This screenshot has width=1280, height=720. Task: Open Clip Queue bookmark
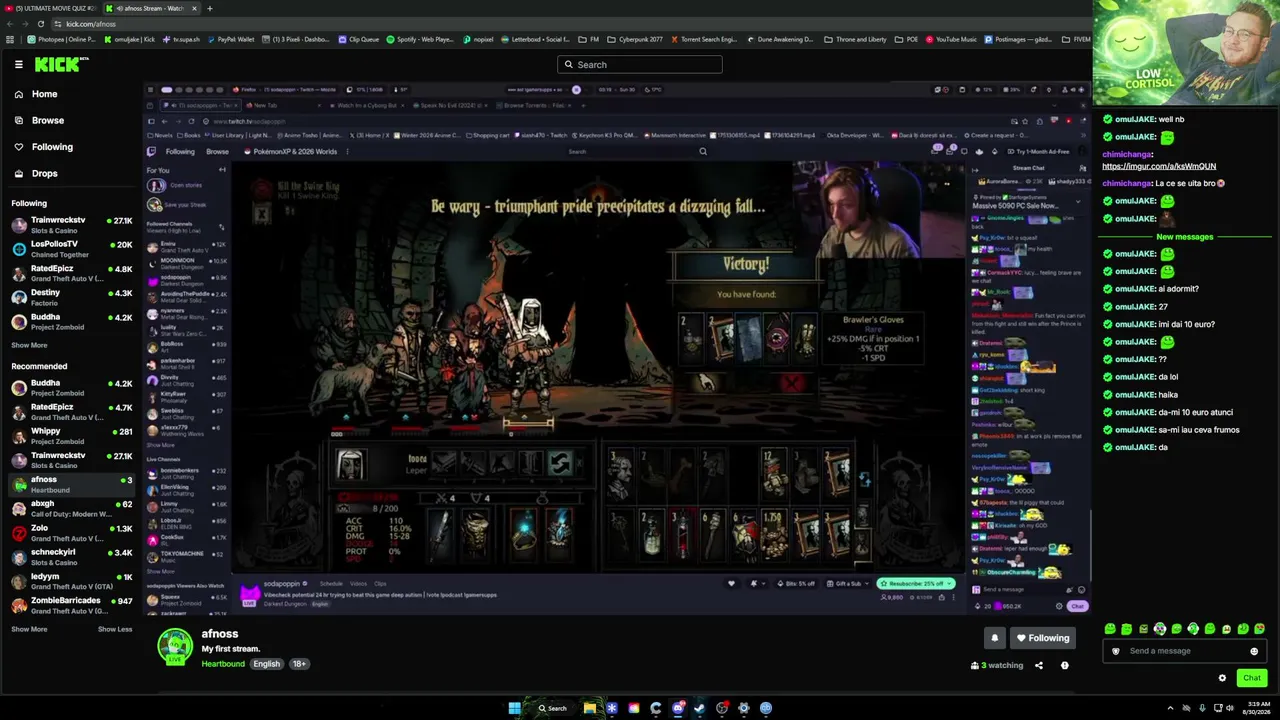359,39
